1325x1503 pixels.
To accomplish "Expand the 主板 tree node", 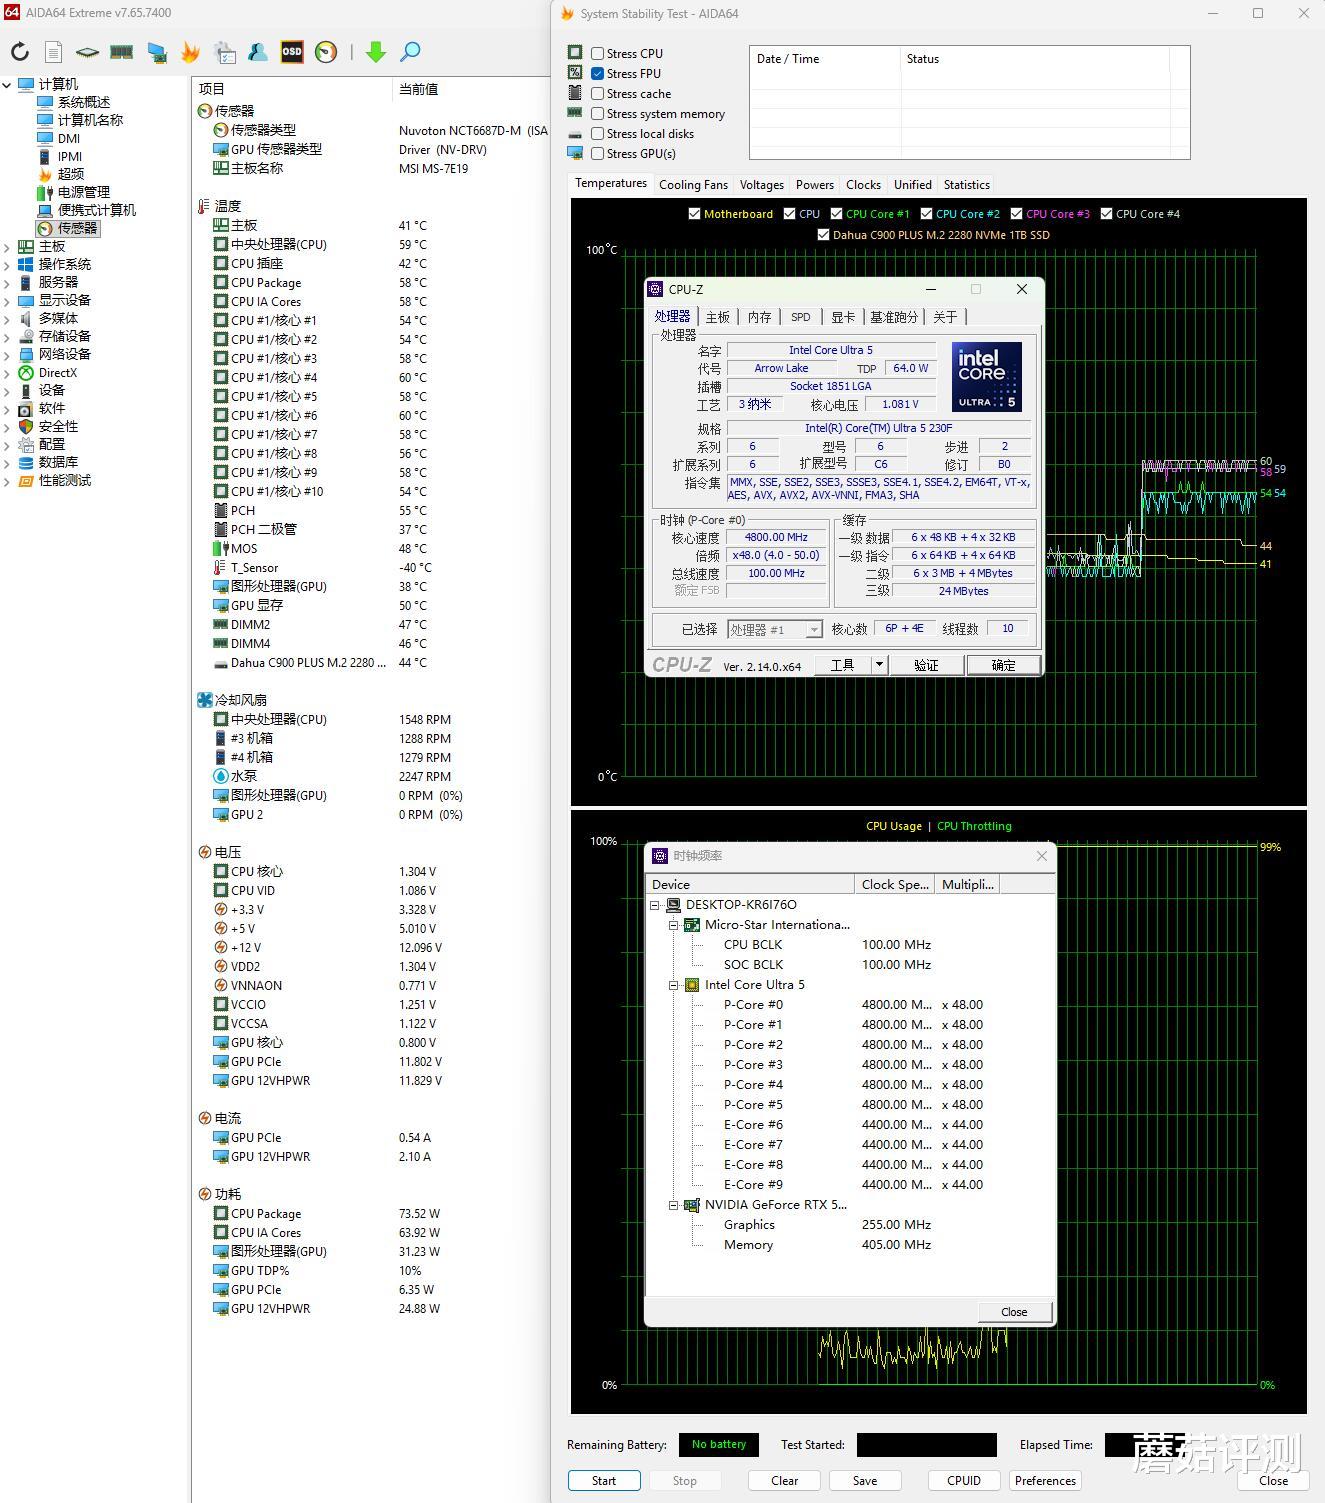I will coord(7,247).
